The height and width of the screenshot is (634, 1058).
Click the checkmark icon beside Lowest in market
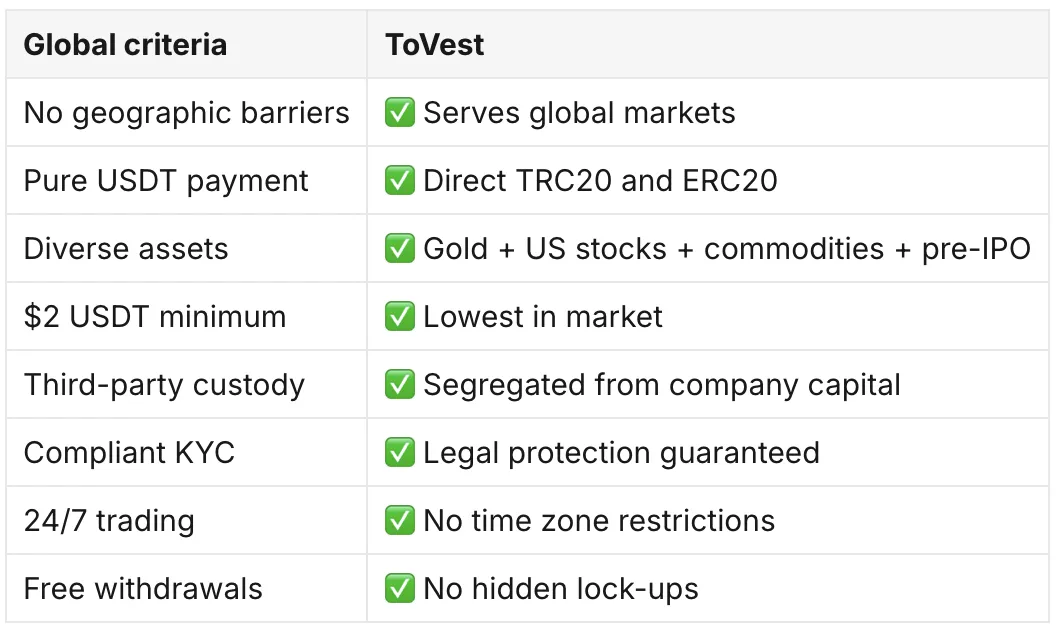click(399, 316)
